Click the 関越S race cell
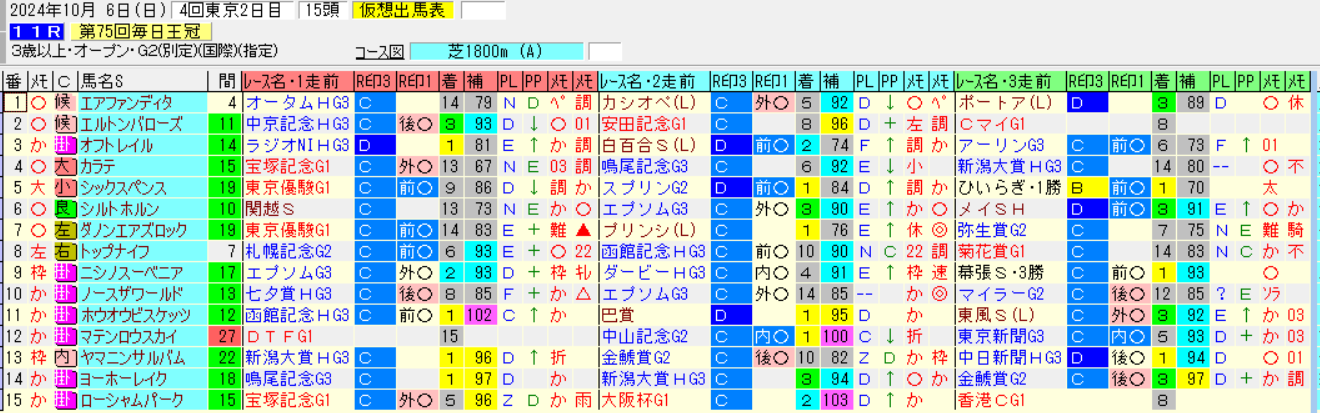 click(297, 208)
